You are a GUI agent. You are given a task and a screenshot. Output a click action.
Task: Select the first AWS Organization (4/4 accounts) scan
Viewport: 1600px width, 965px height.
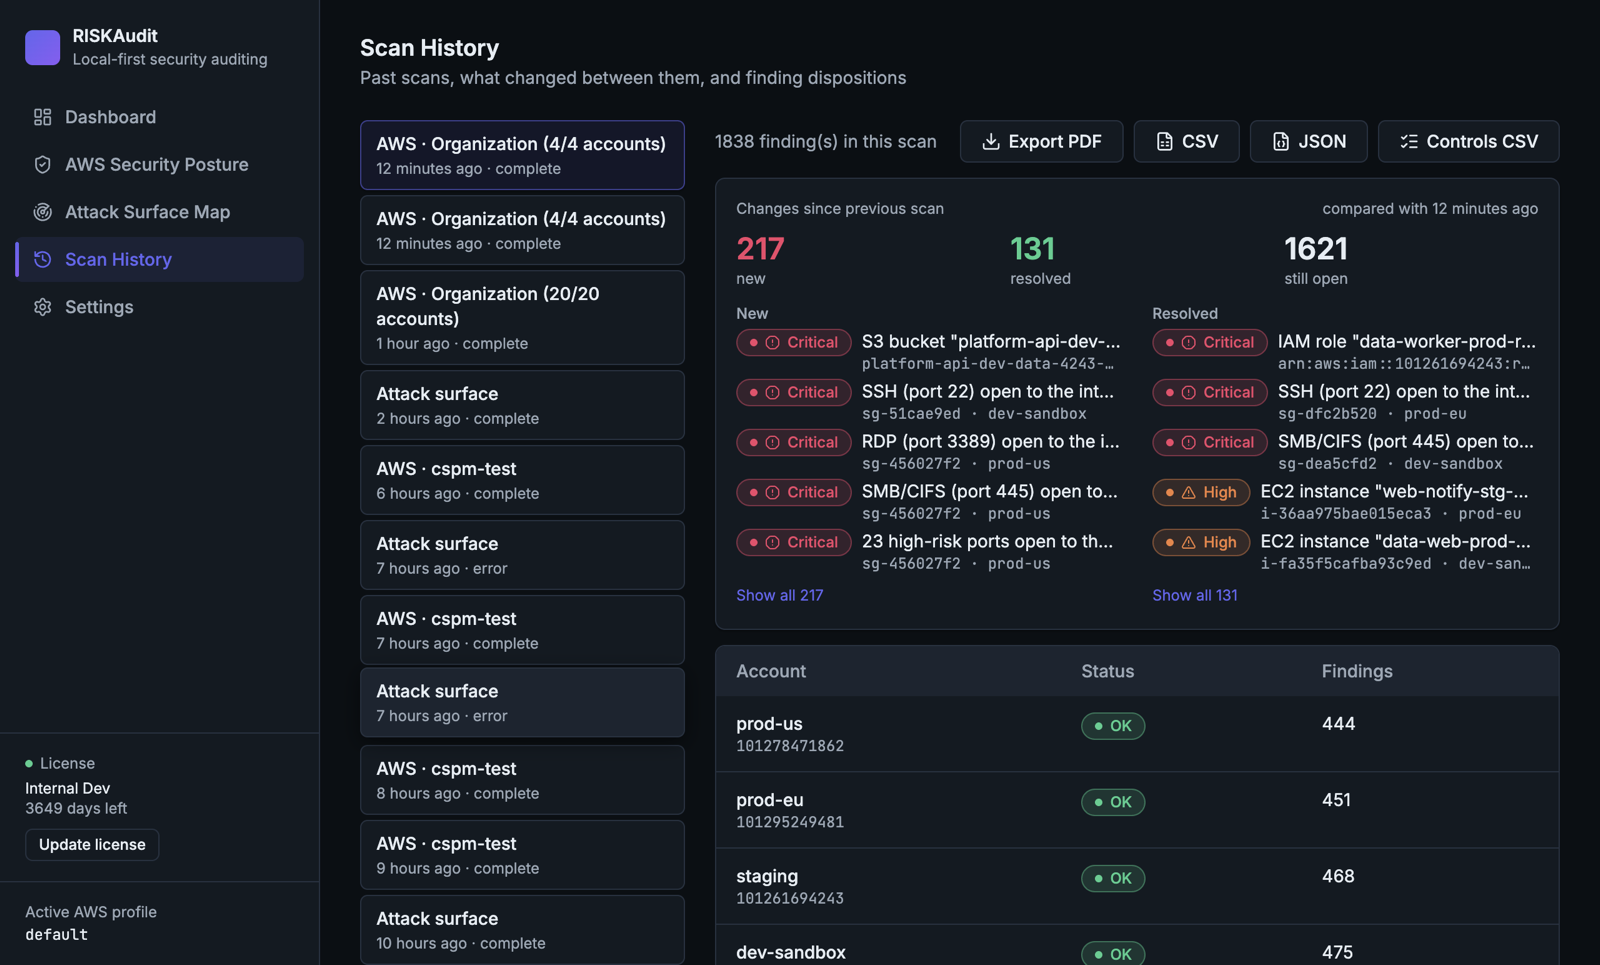[522, 155]
